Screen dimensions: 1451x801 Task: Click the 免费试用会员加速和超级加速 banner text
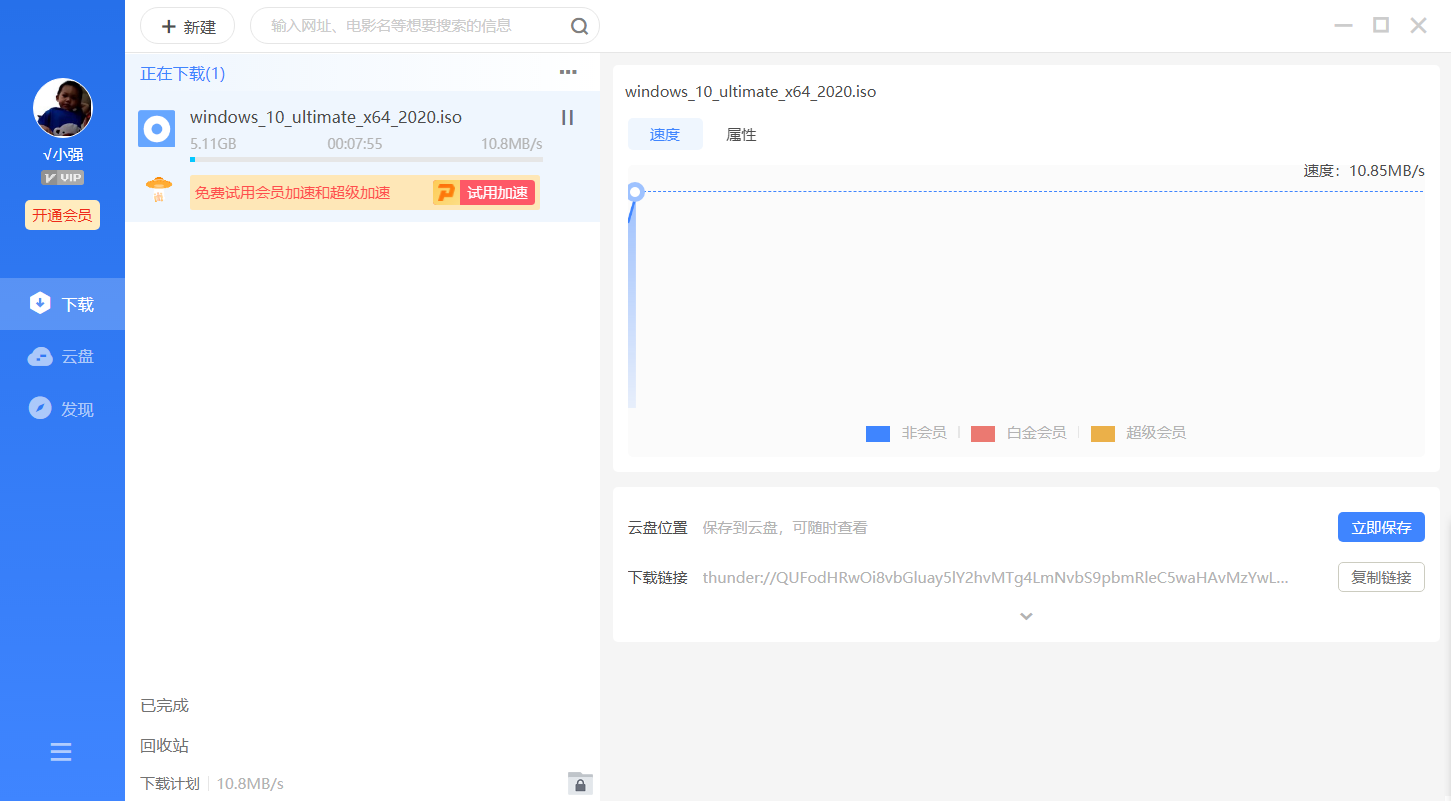click(x=292, y=193)
